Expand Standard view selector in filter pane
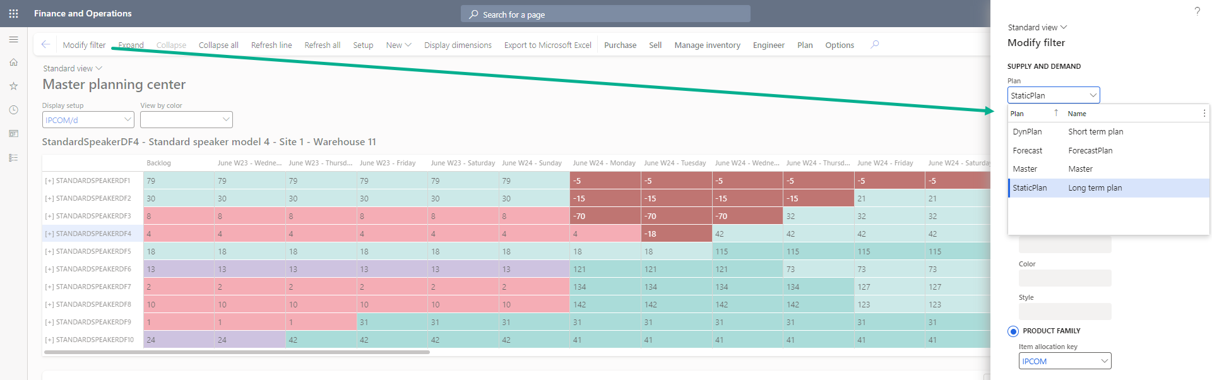 click(1037, 28)
